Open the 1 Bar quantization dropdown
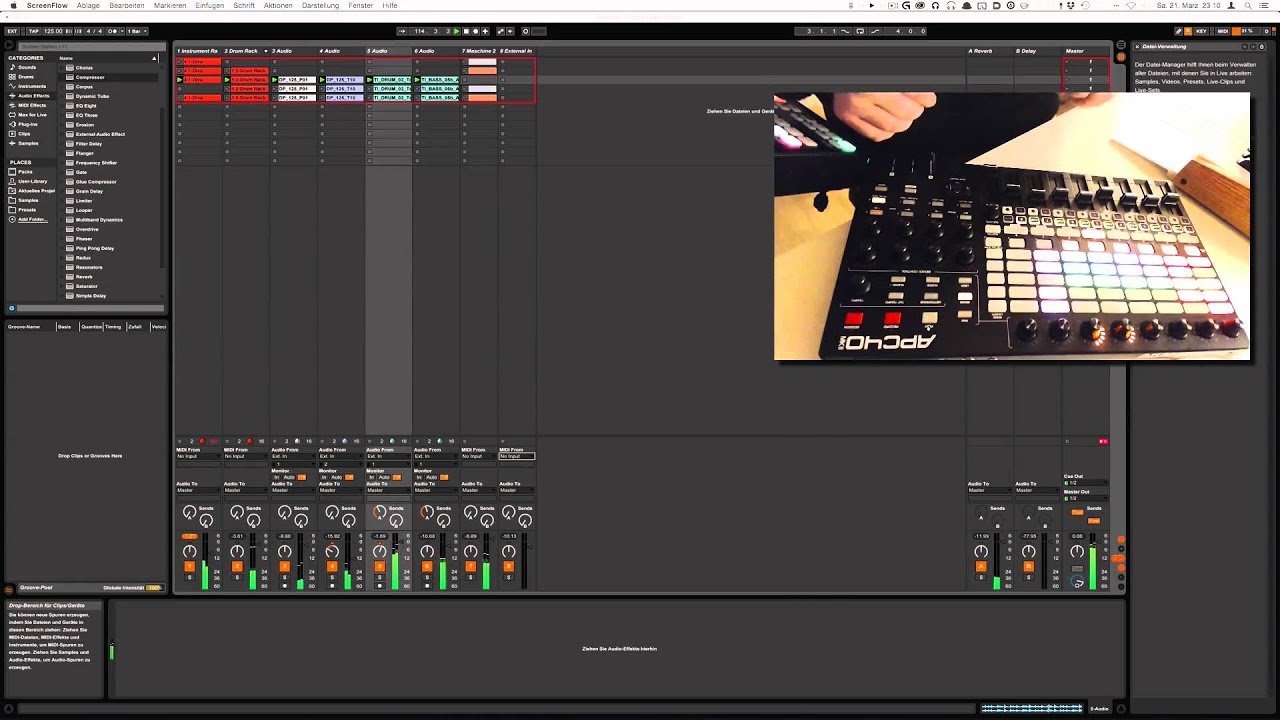Viewport: 1280px width, 720px height. [135, 31]
